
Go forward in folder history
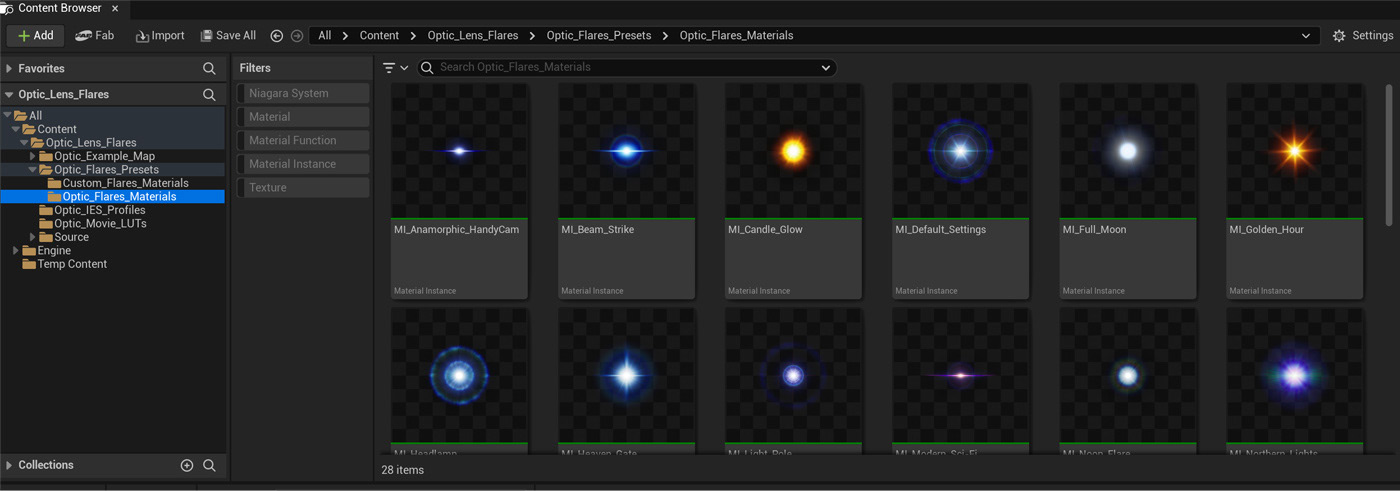pos(297,36)
